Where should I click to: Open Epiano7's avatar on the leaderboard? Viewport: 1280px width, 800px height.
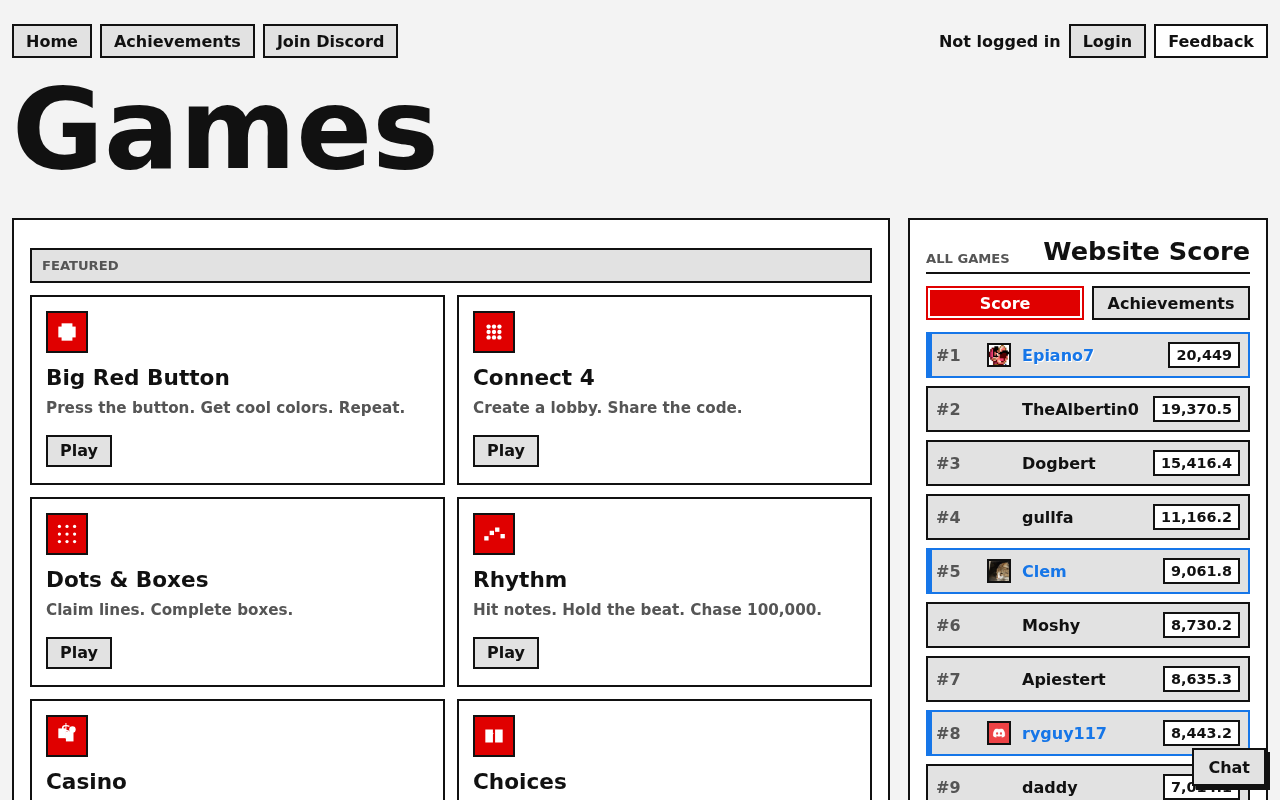pos(999,355)
